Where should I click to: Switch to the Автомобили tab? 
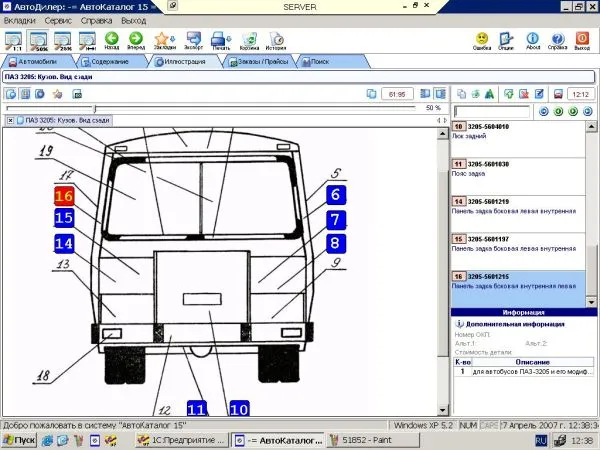coord(37,62)
